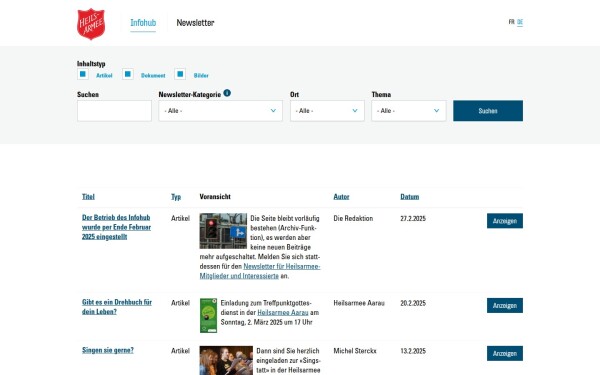Open the Newsletter-Kategorie info icon
Viewport: 600px width, 375px height.
tap(227, 93)
